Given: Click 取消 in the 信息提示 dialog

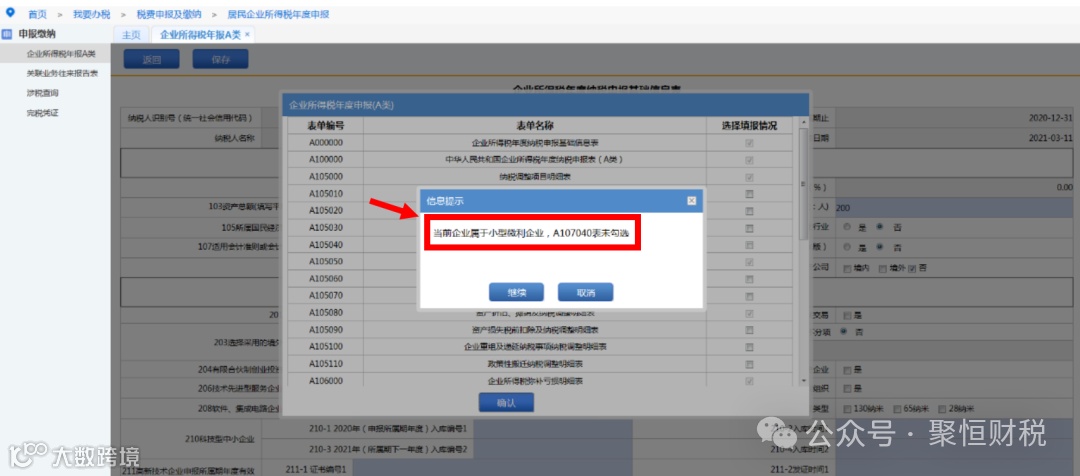Looking at the screenshot, I should point(585,292).
